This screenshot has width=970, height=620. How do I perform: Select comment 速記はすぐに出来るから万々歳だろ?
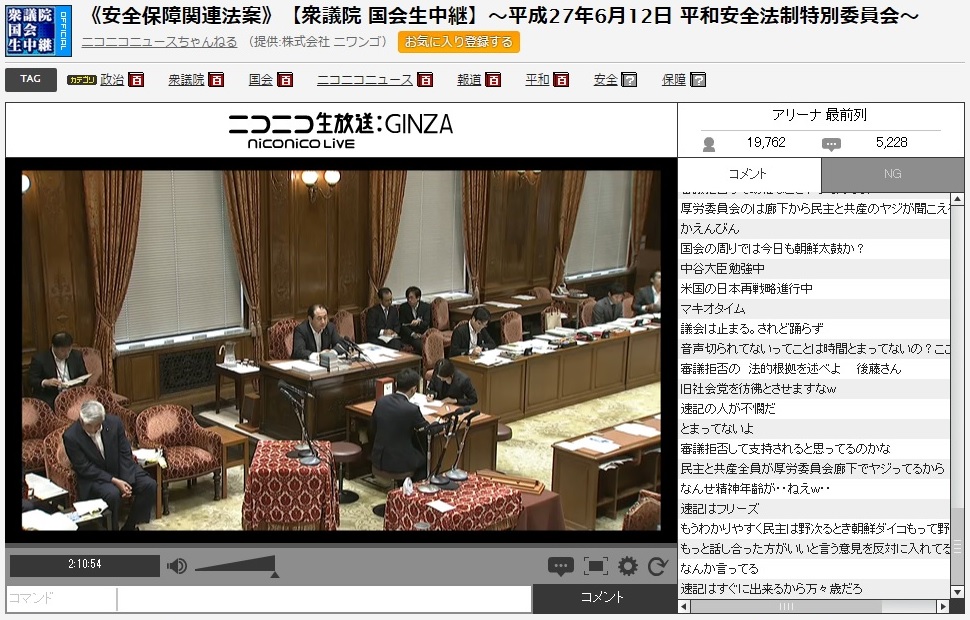coord(814,588)
